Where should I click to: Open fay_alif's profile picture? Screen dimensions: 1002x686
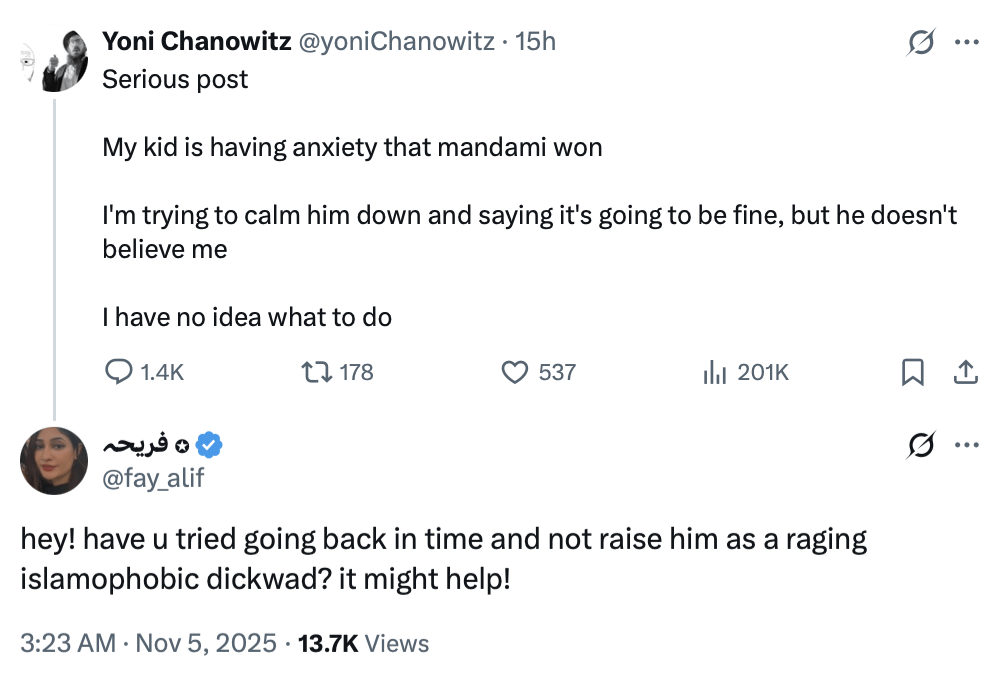(x=54, y=460)
